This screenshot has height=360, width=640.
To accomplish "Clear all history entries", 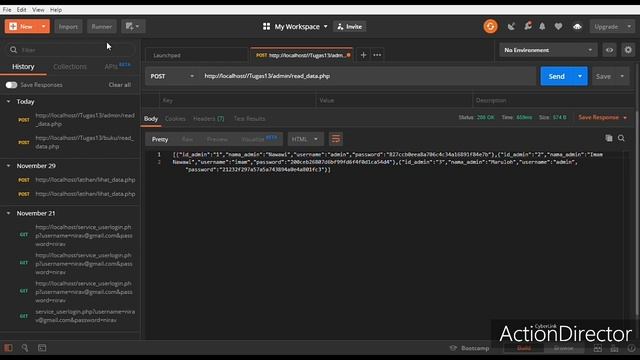I will [120, 85].
